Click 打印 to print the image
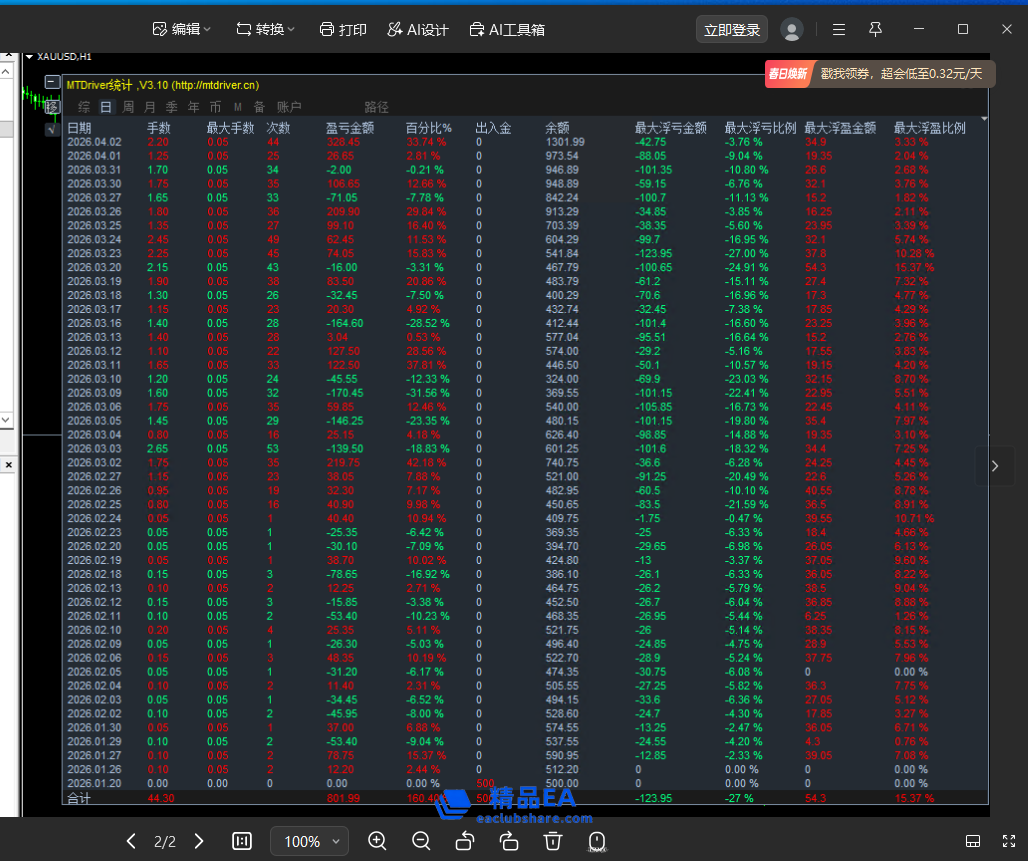The width and height of the screenshot is (1028, 861). [342, 30]
